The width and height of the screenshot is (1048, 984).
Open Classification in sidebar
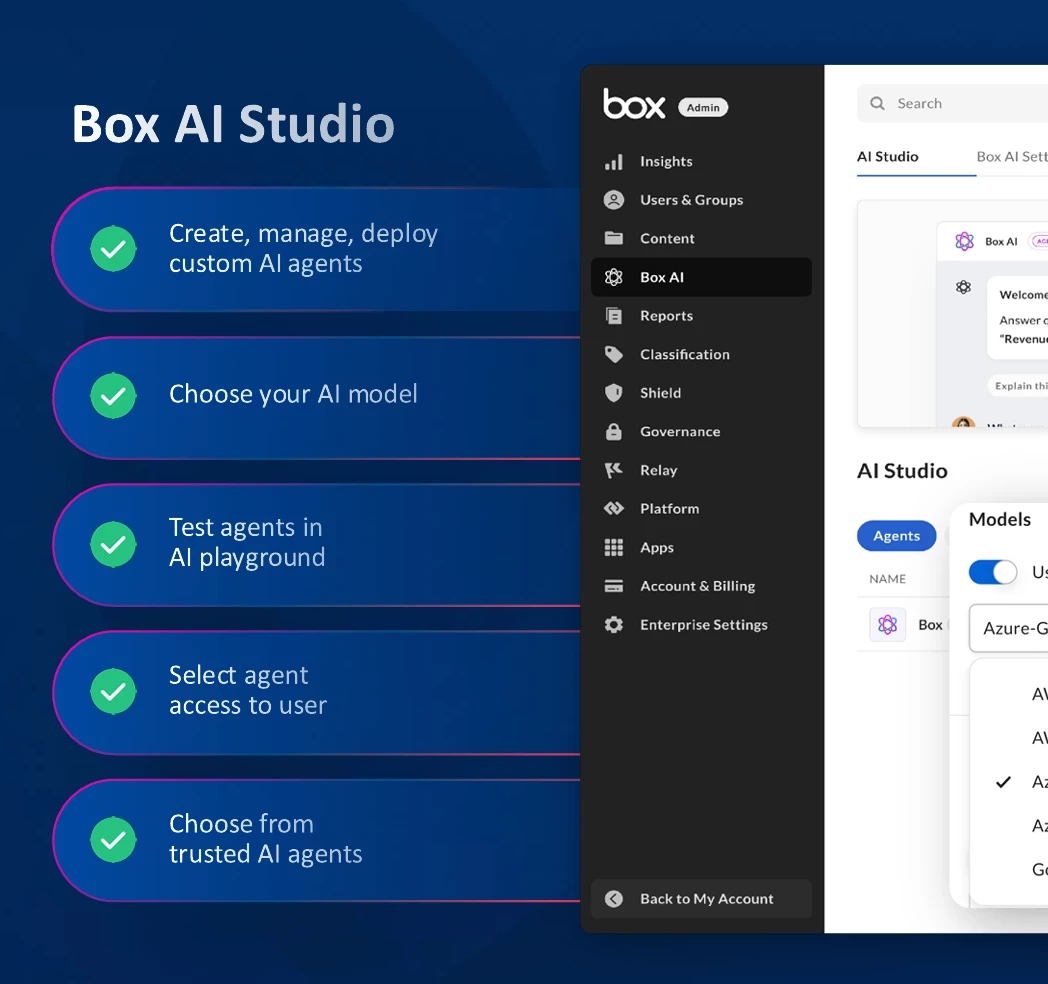[x=701, y=354]
